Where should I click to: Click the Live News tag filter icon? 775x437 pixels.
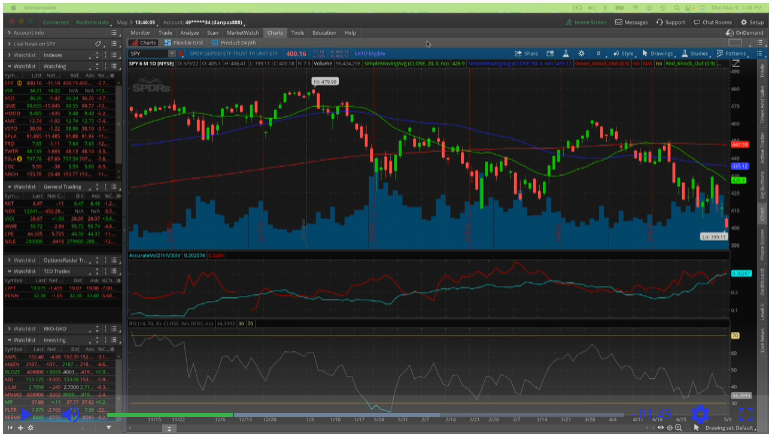(x=98, y=44)
